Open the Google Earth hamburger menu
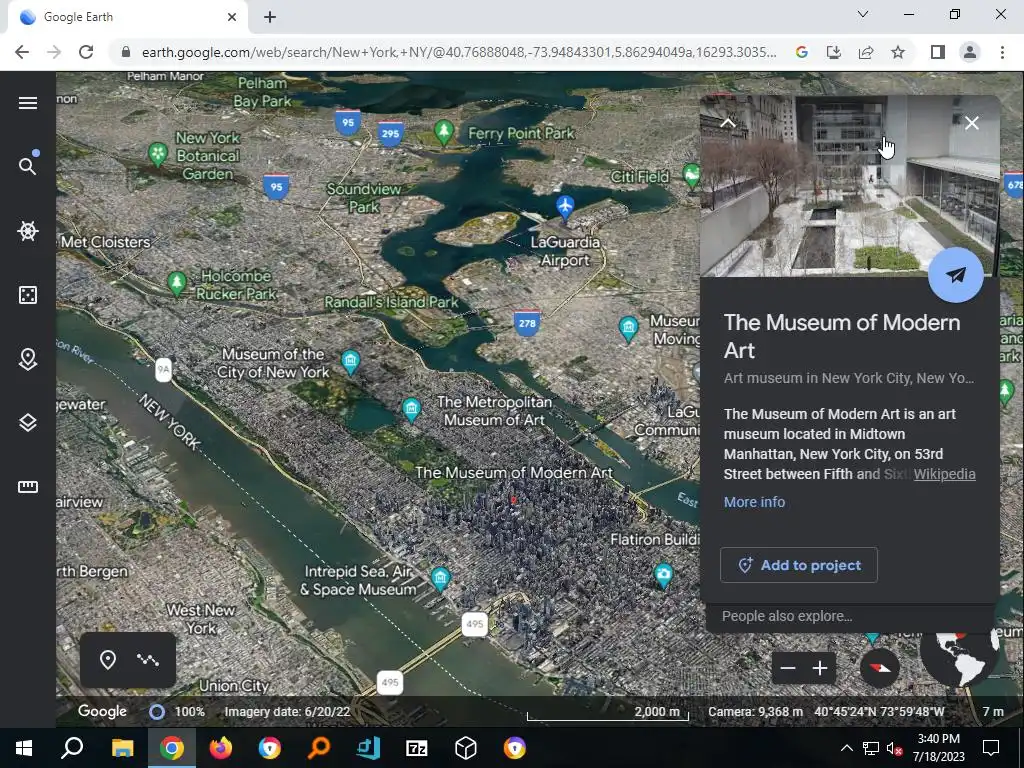1024x768 pixels. (27, 103)
